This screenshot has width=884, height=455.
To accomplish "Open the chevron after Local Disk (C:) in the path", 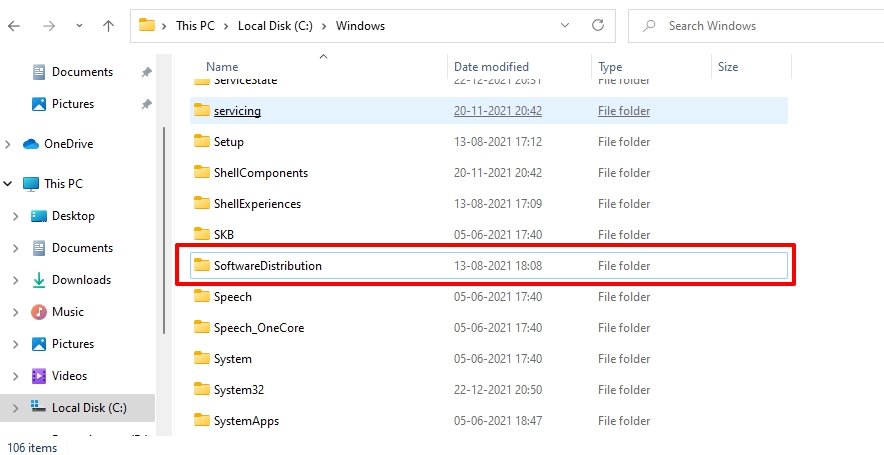I will click(324, 26).
